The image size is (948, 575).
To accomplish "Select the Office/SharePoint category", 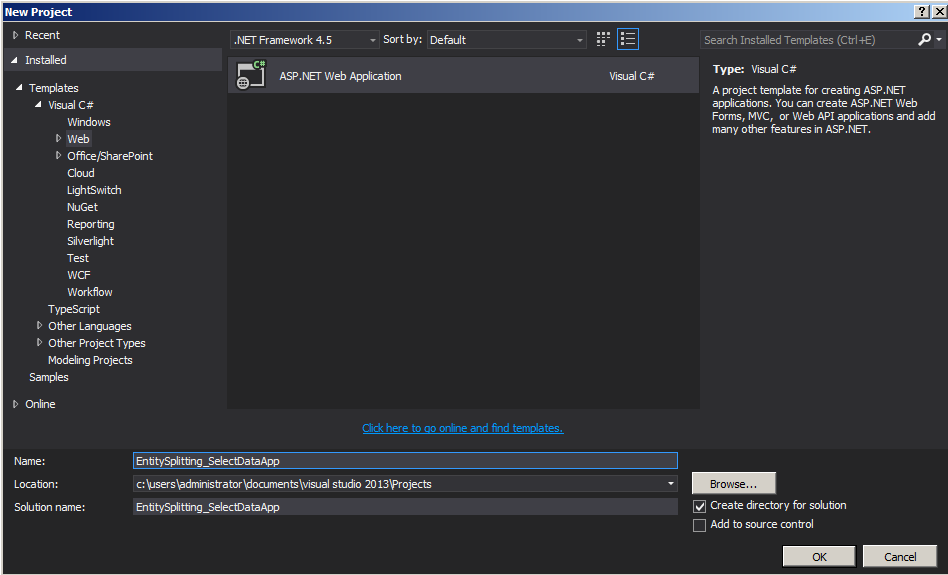I will point(110,156).
